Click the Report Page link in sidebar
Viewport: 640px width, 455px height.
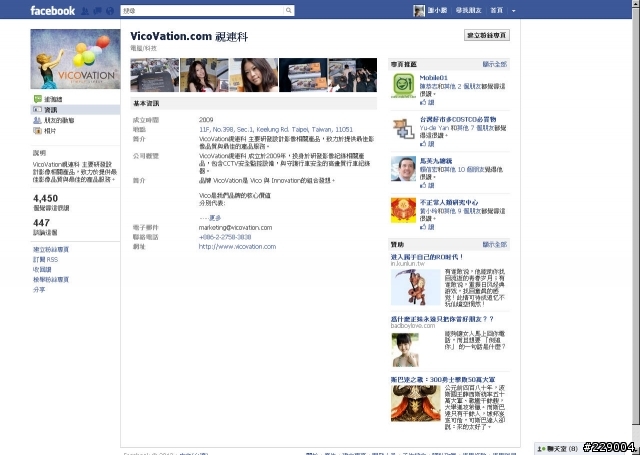(x=51, y=280)
